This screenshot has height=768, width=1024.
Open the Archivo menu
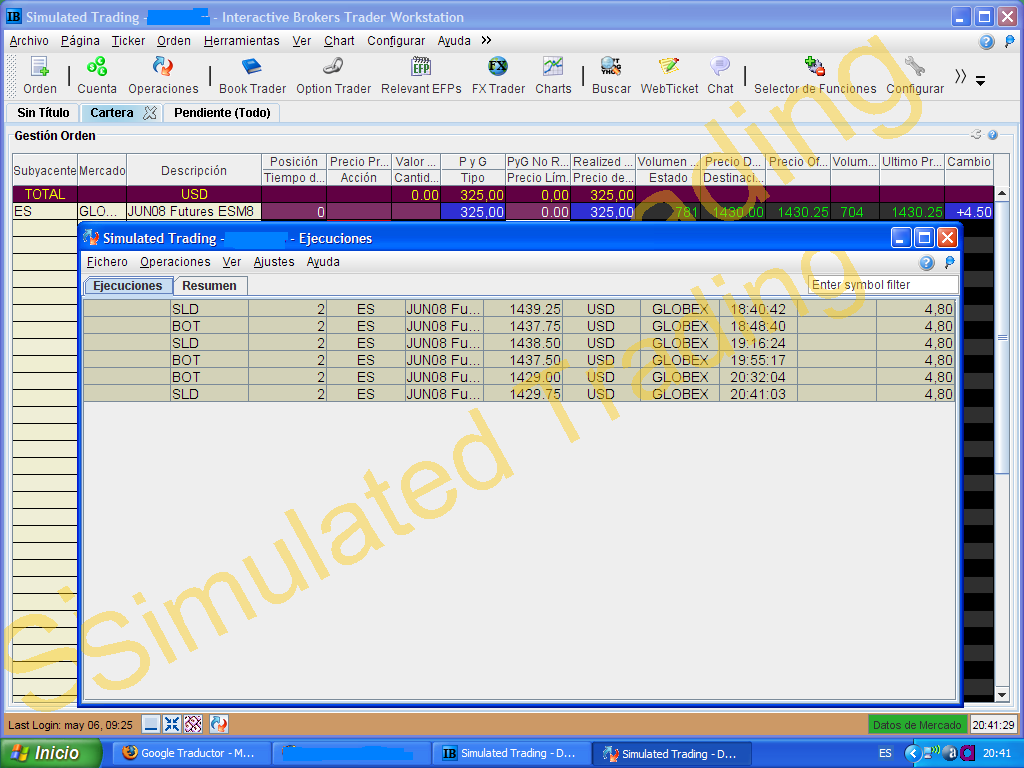pyautogui.click(x=29, y=40)
